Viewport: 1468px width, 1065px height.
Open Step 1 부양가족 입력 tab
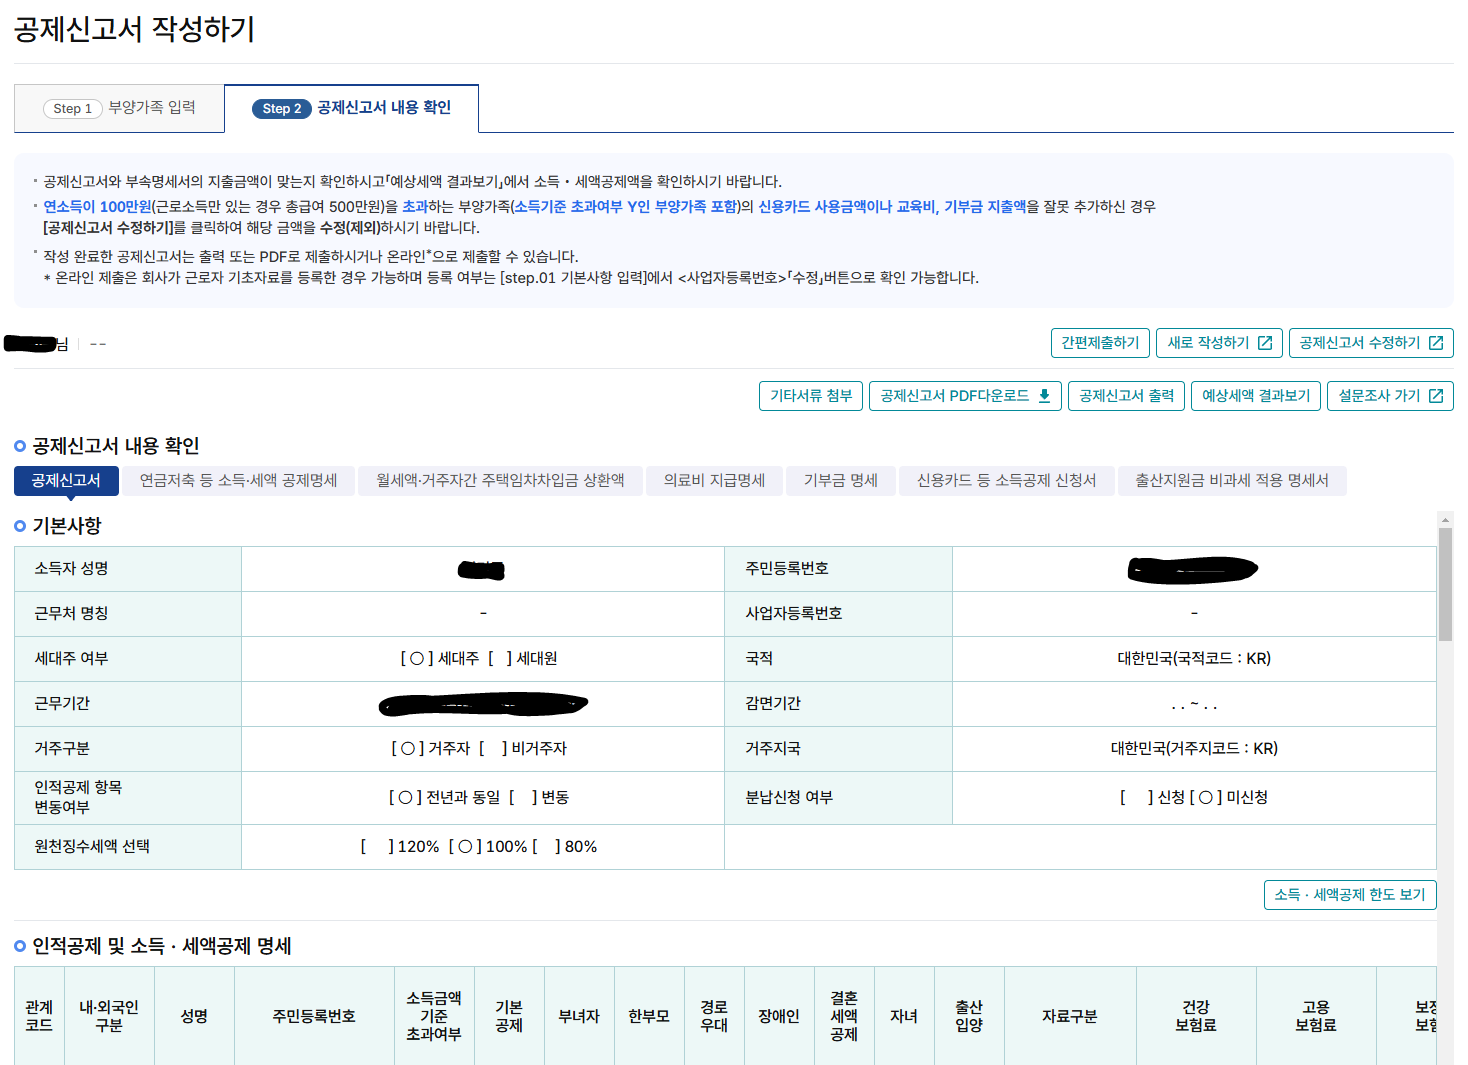click(x=119, y=108)
